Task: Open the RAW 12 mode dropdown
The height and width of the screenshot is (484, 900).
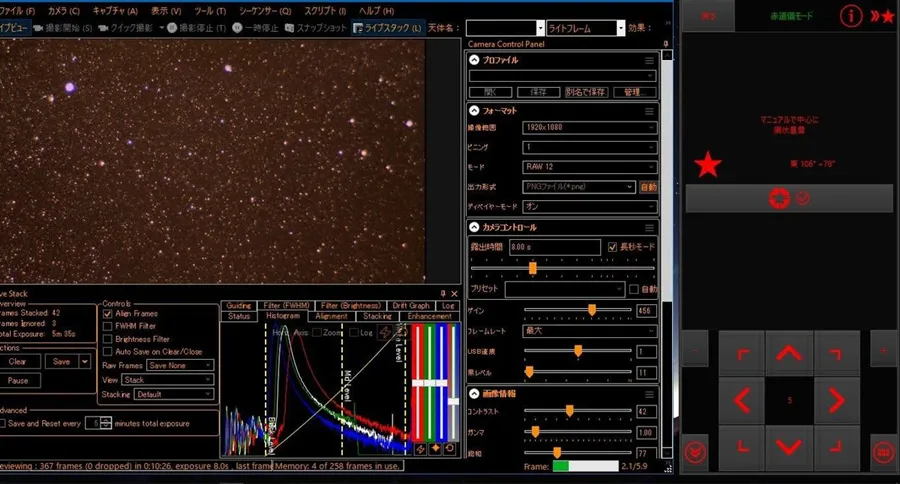Action: coord(589,166)
